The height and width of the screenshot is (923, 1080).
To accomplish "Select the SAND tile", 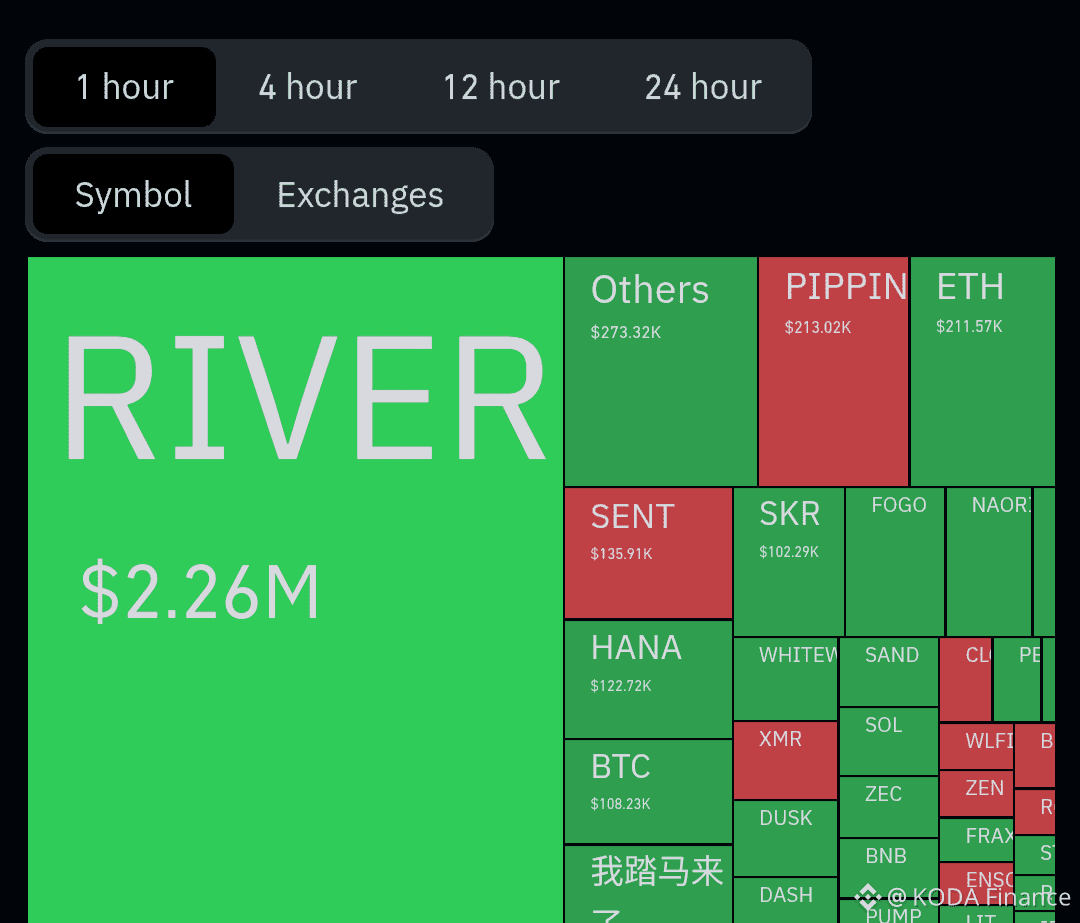I will [x=889, y=672].
